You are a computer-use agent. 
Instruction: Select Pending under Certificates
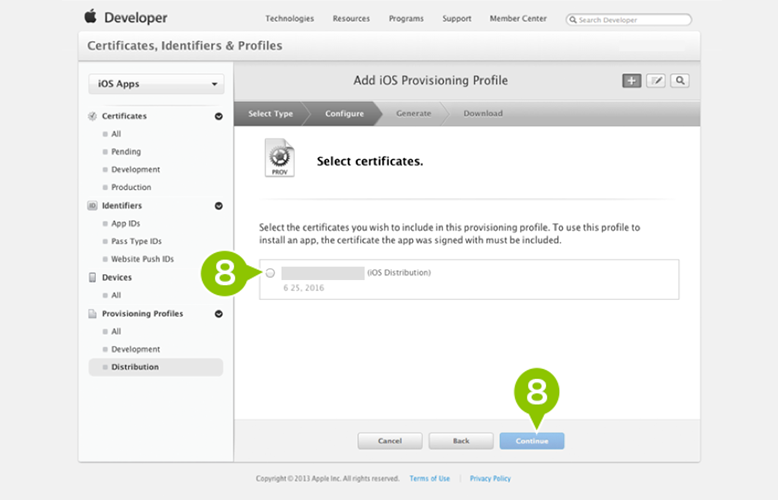[126, 152]
